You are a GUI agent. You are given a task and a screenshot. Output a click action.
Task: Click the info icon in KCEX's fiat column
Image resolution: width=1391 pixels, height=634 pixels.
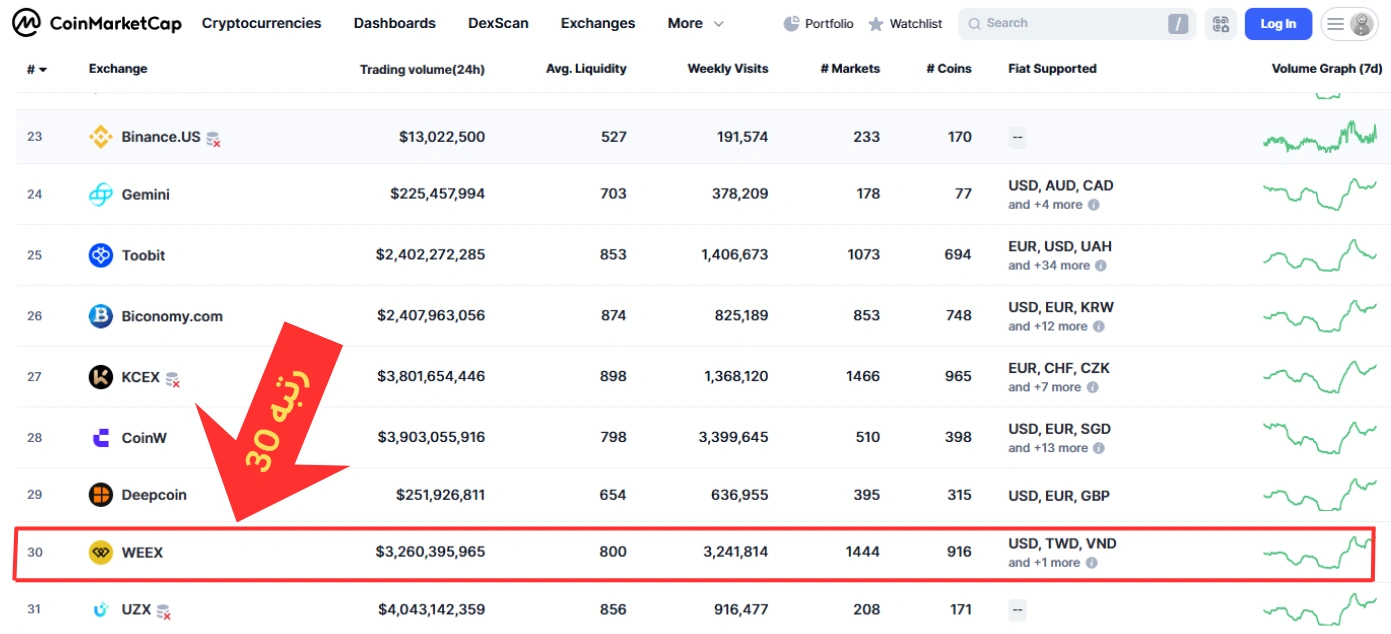point(1092,388)
